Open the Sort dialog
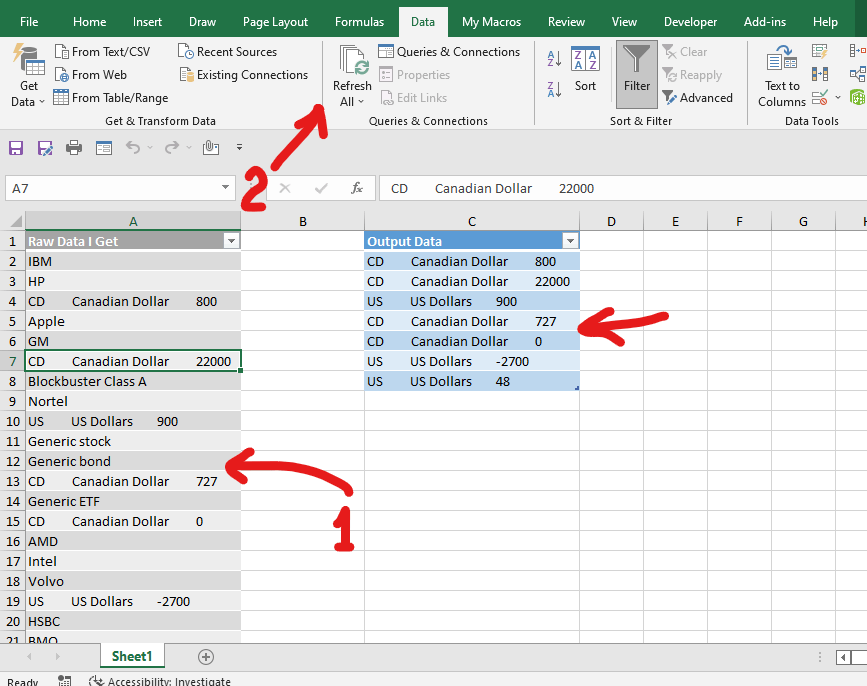867x686 pixels. pos(585,70)
